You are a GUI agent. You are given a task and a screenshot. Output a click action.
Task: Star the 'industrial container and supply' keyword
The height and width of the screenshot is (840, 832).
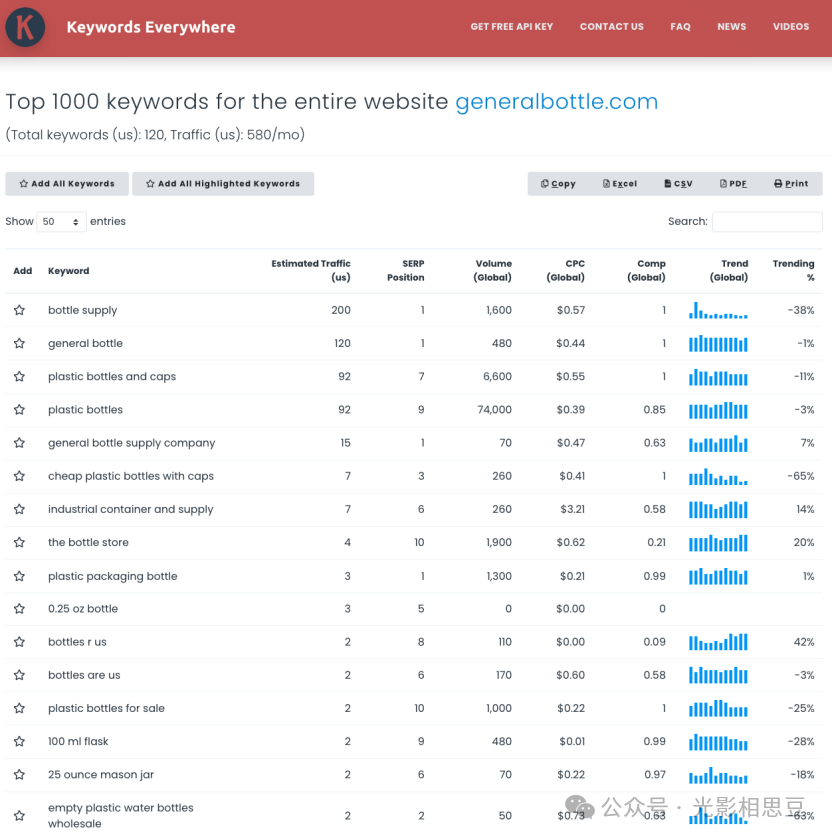19,509
